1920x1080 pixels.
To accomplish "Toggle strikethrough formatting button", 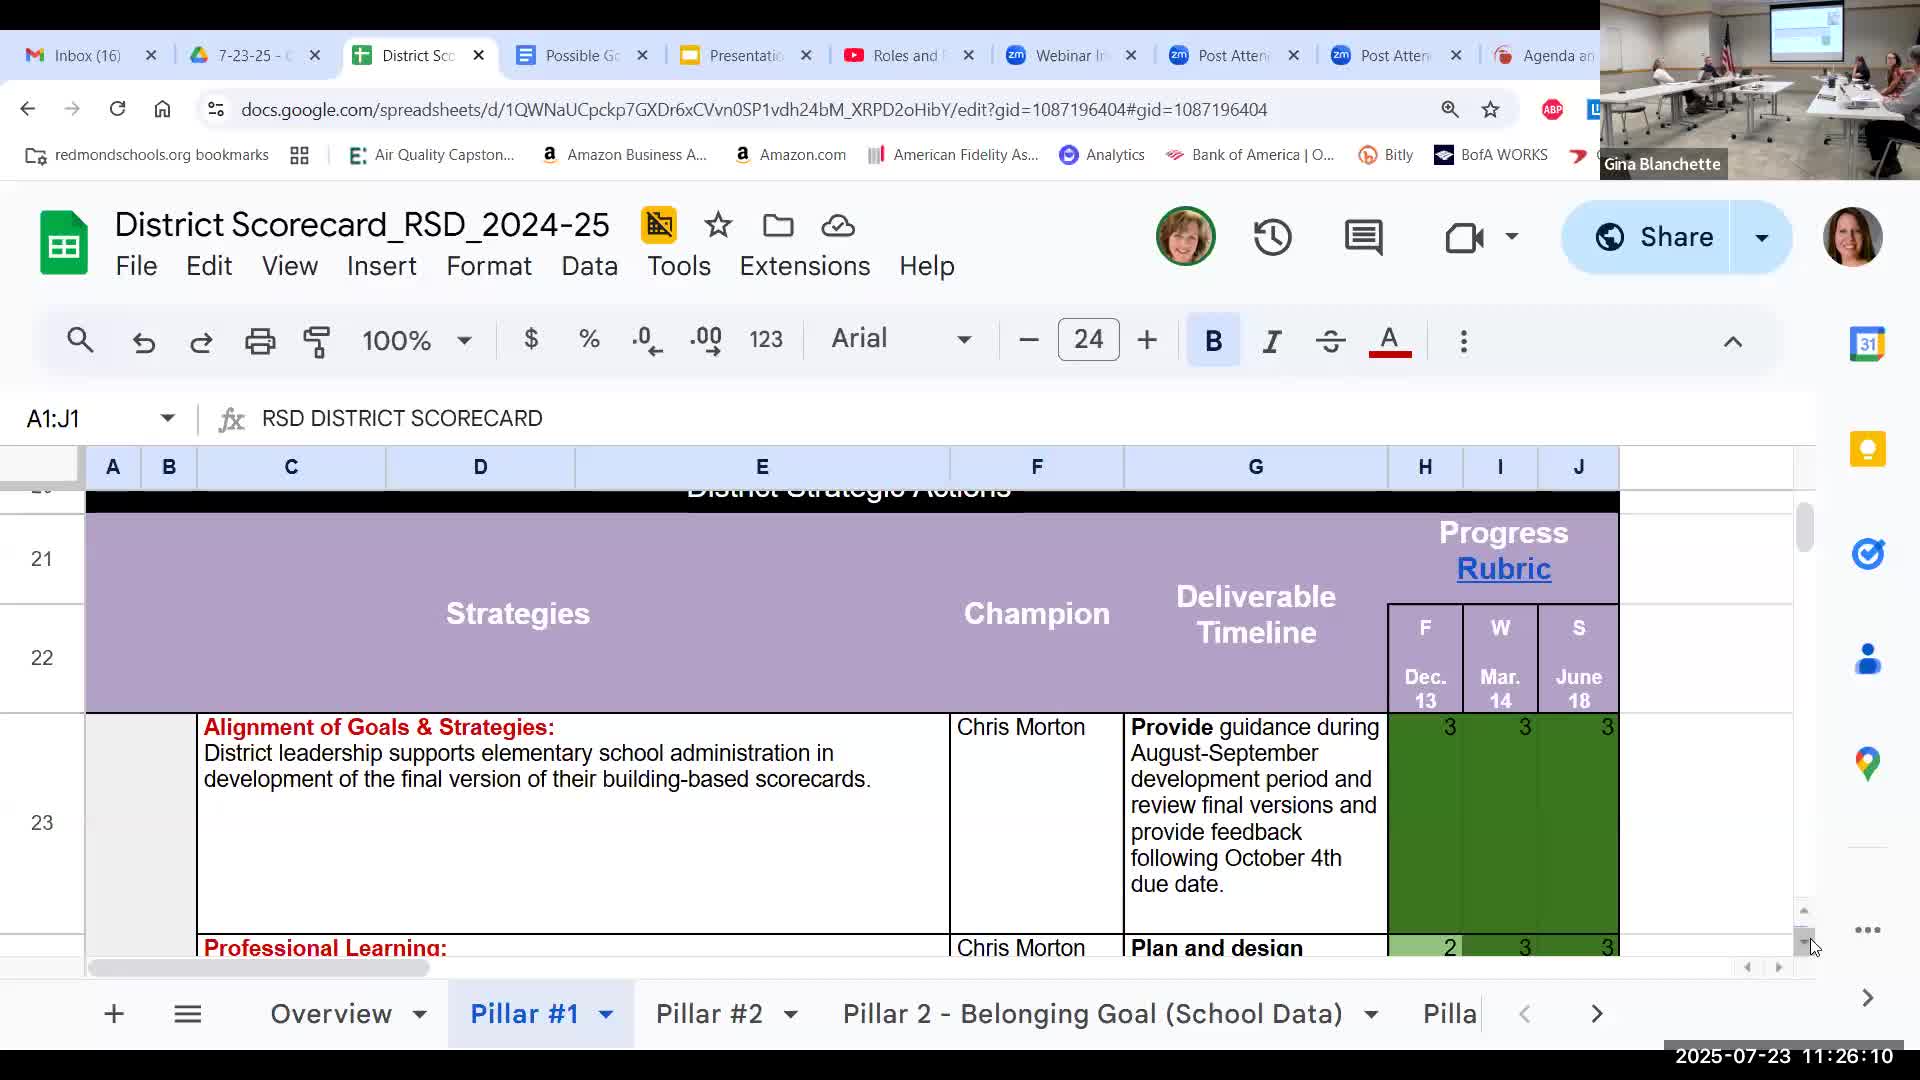I will (1330, 341).
